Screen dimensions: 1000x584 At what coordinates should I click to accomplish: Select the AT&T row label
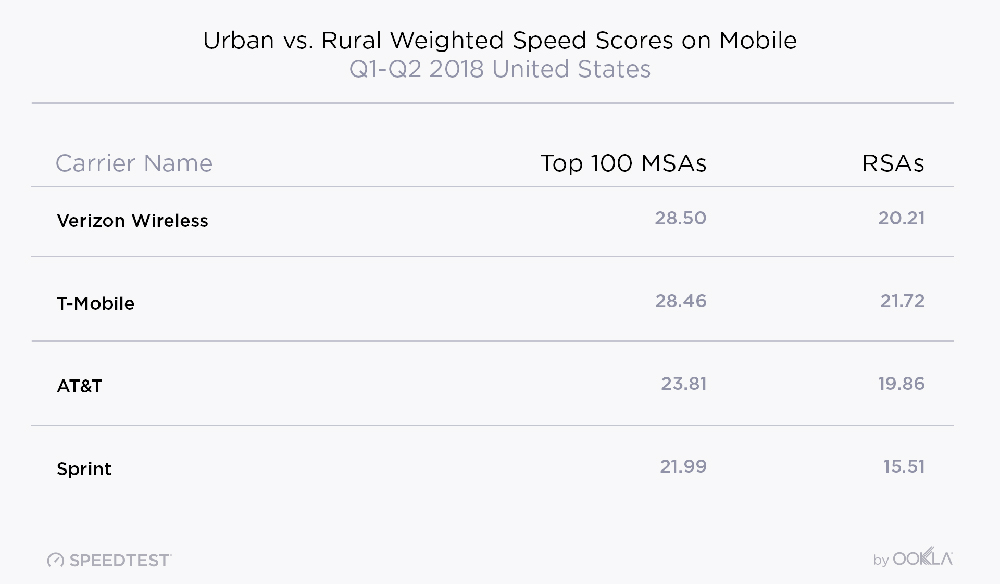click(x=79, y=385)
